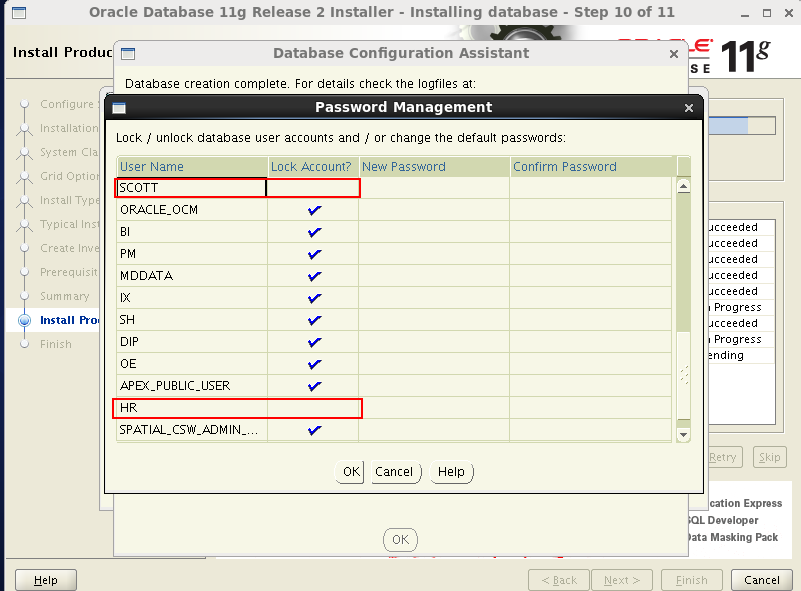Click New Password field for SCOTT
Screen dimensions: 801x591
(x=434, y=188)
